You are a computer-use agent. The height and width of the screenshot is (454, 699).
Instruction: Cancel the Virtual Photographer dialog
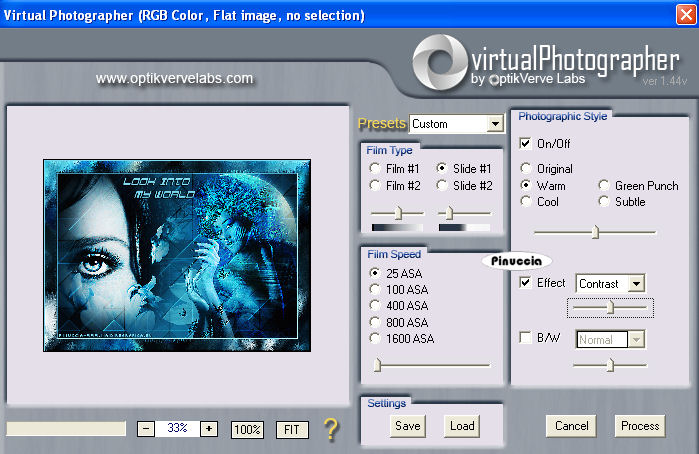coord(571,426)
